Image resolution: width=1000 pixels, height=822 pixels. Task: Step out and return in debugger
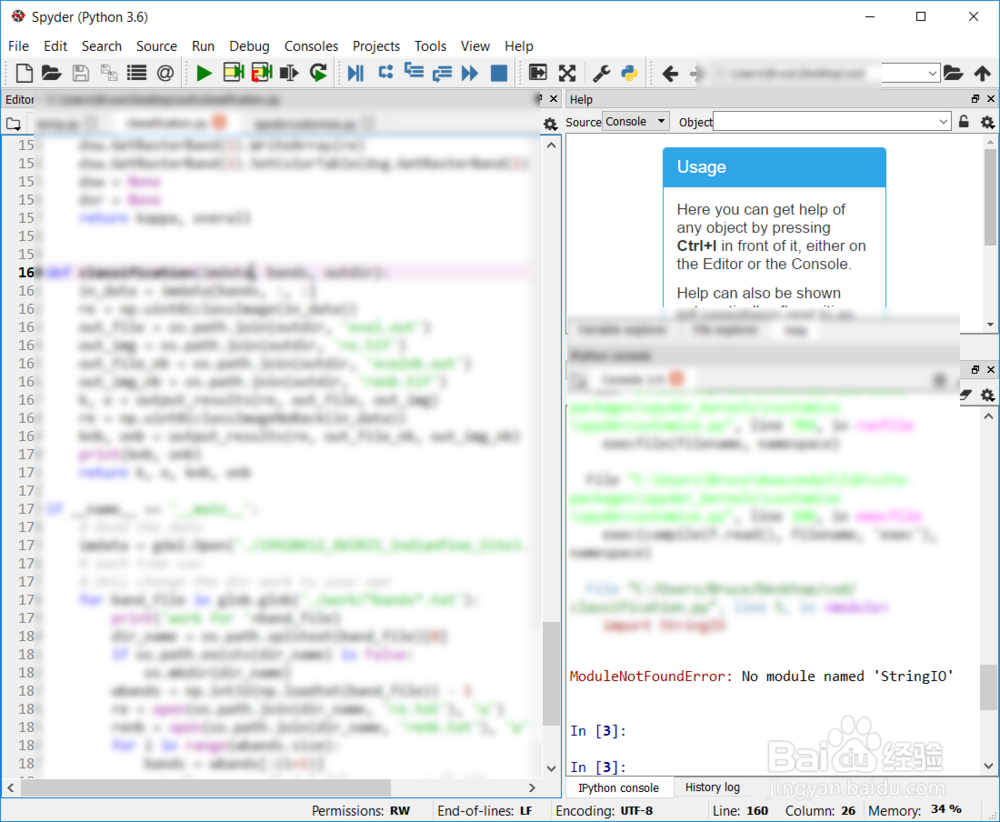pos(442,73)
